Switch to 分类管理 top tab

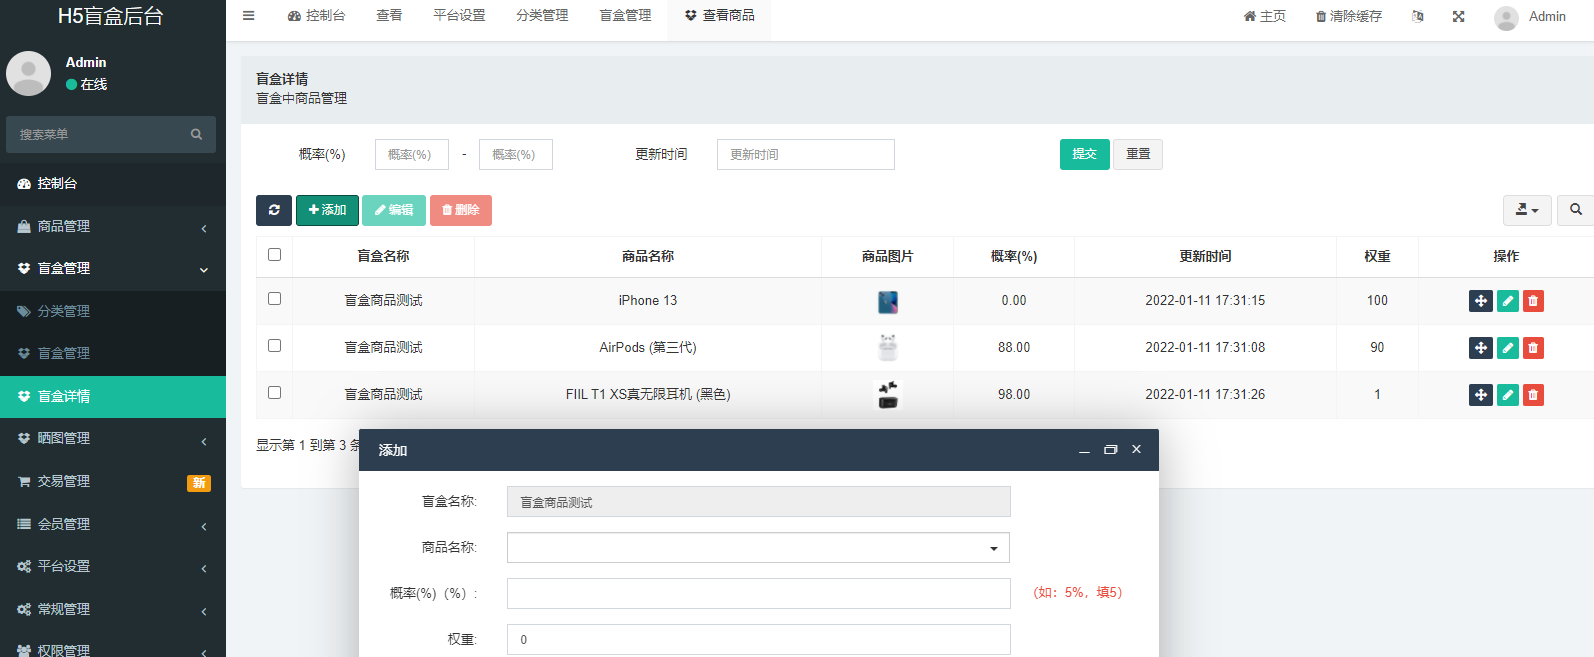click(x=542, y=16)
